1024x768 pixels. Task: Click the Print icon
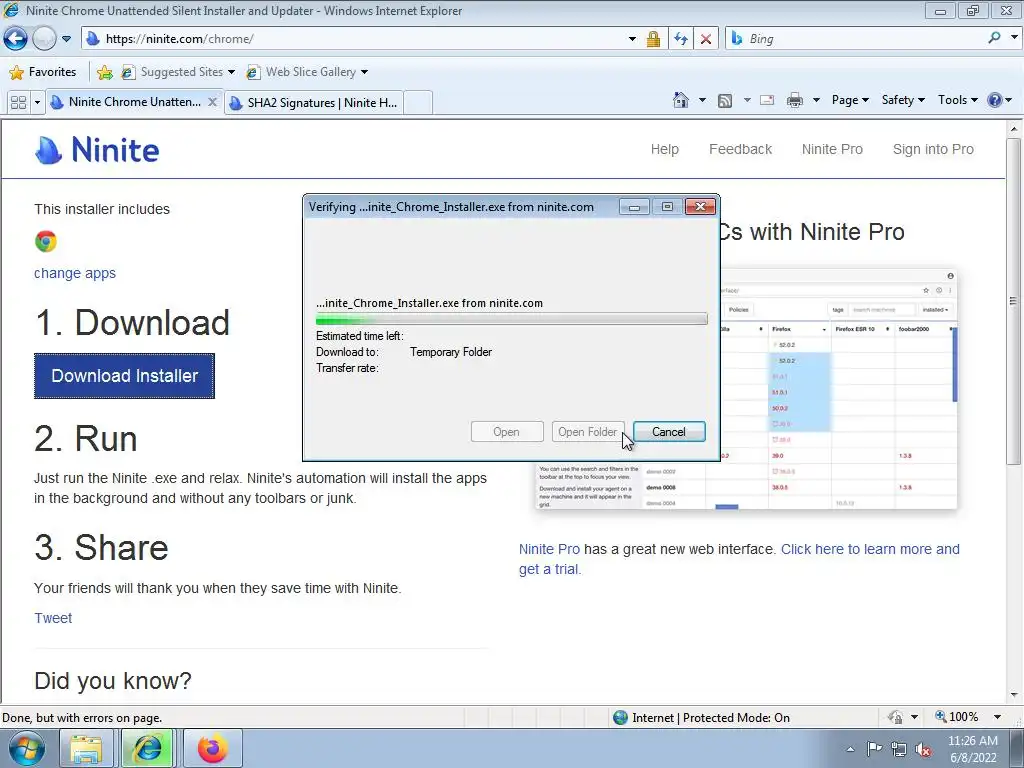[x=795, y=100]
